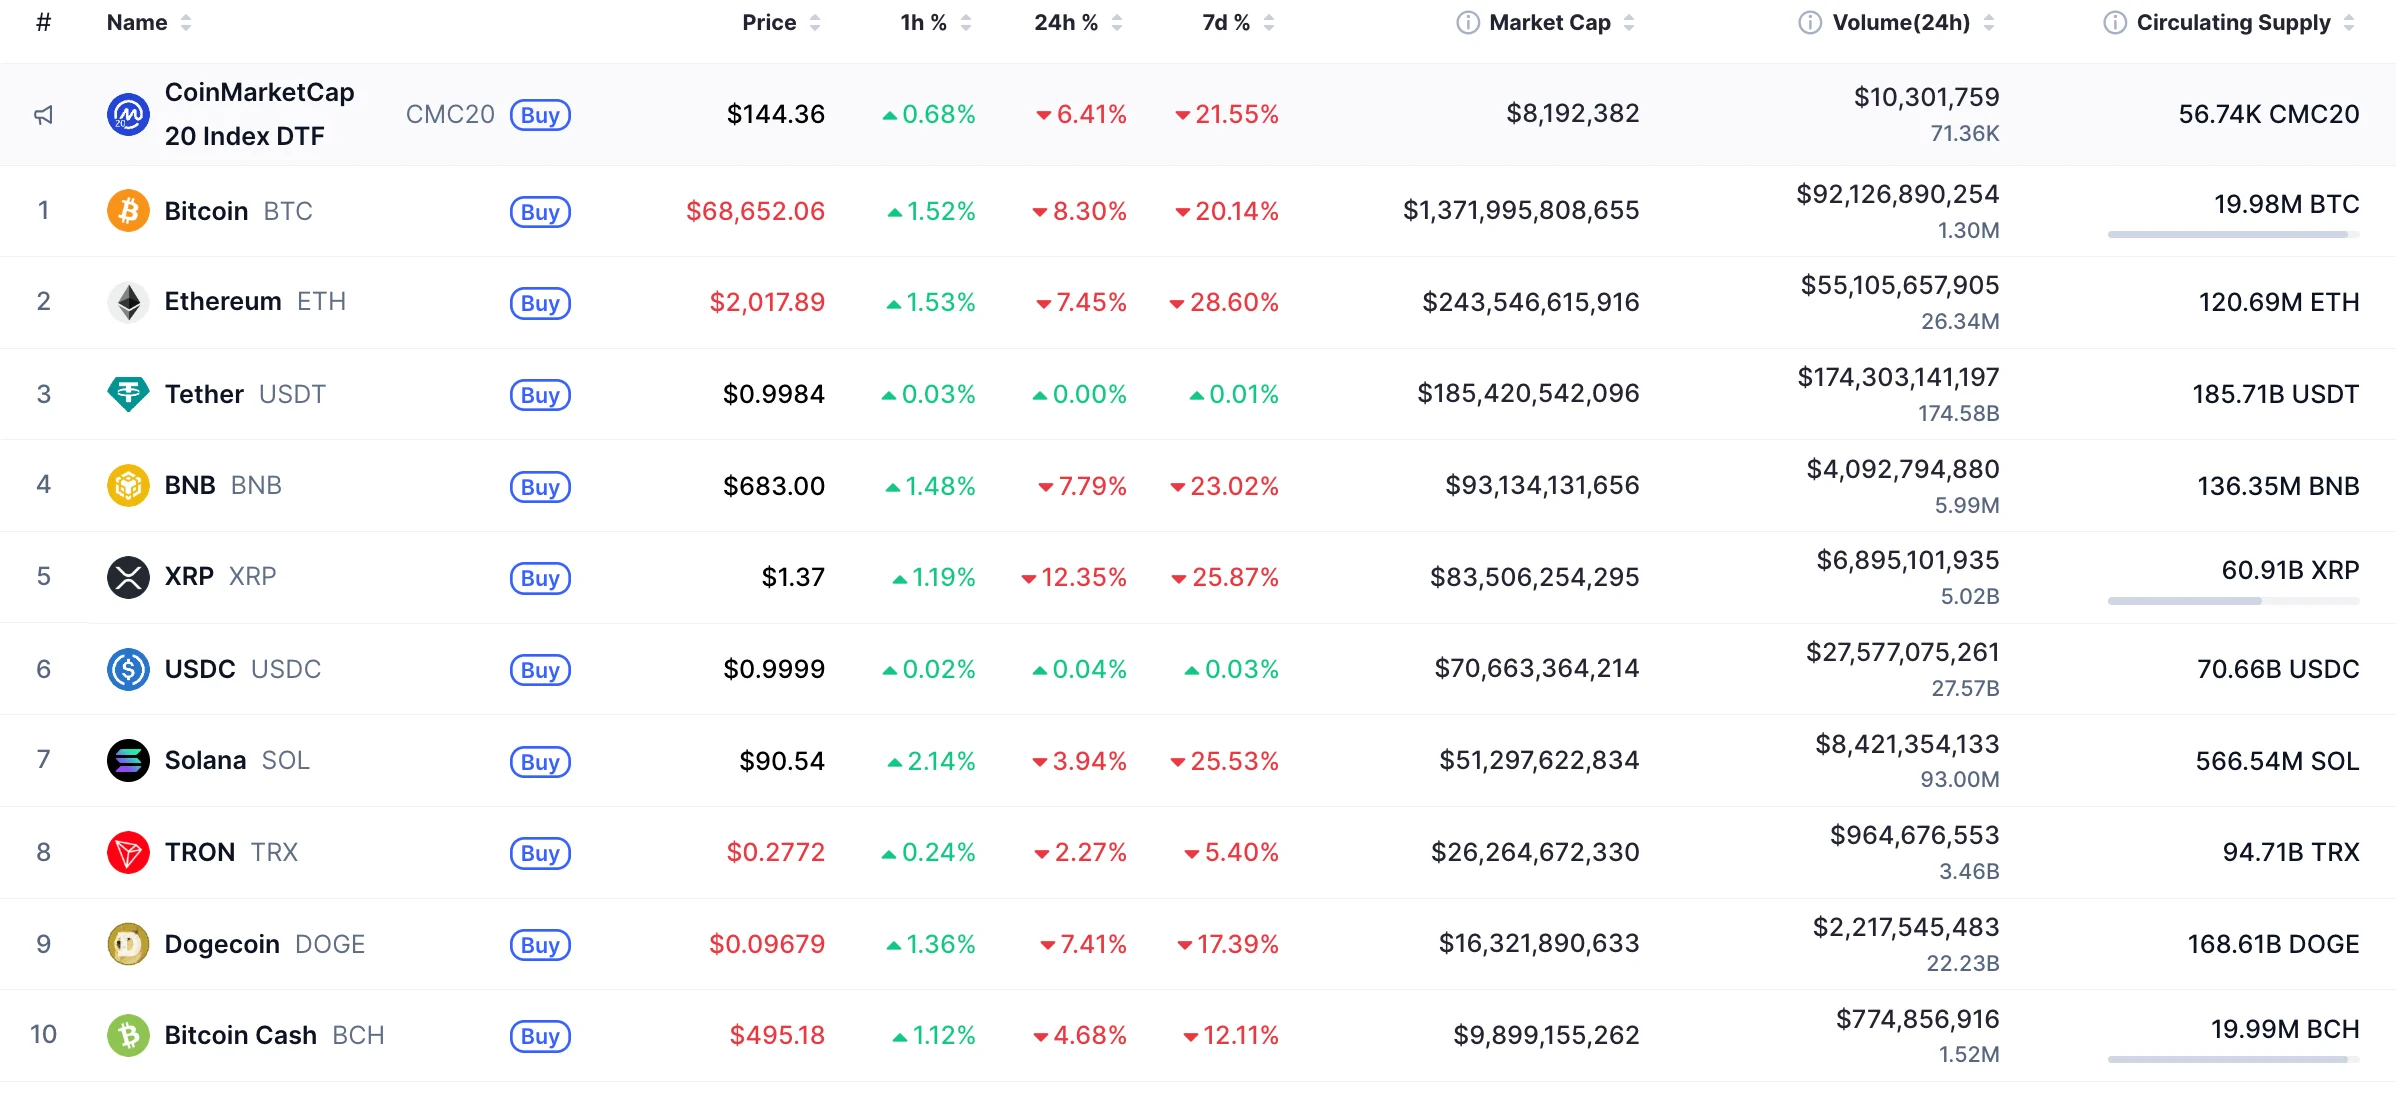Click the XRP black logo icon
This screenshot has width=2396, height=1098.
(128, 577)
